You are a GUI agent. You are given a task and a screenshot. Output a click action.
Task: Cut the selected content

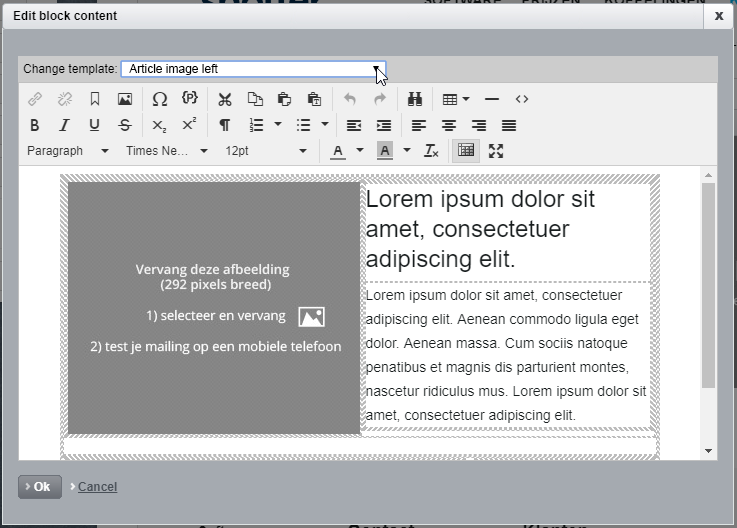tap(225, 99)
